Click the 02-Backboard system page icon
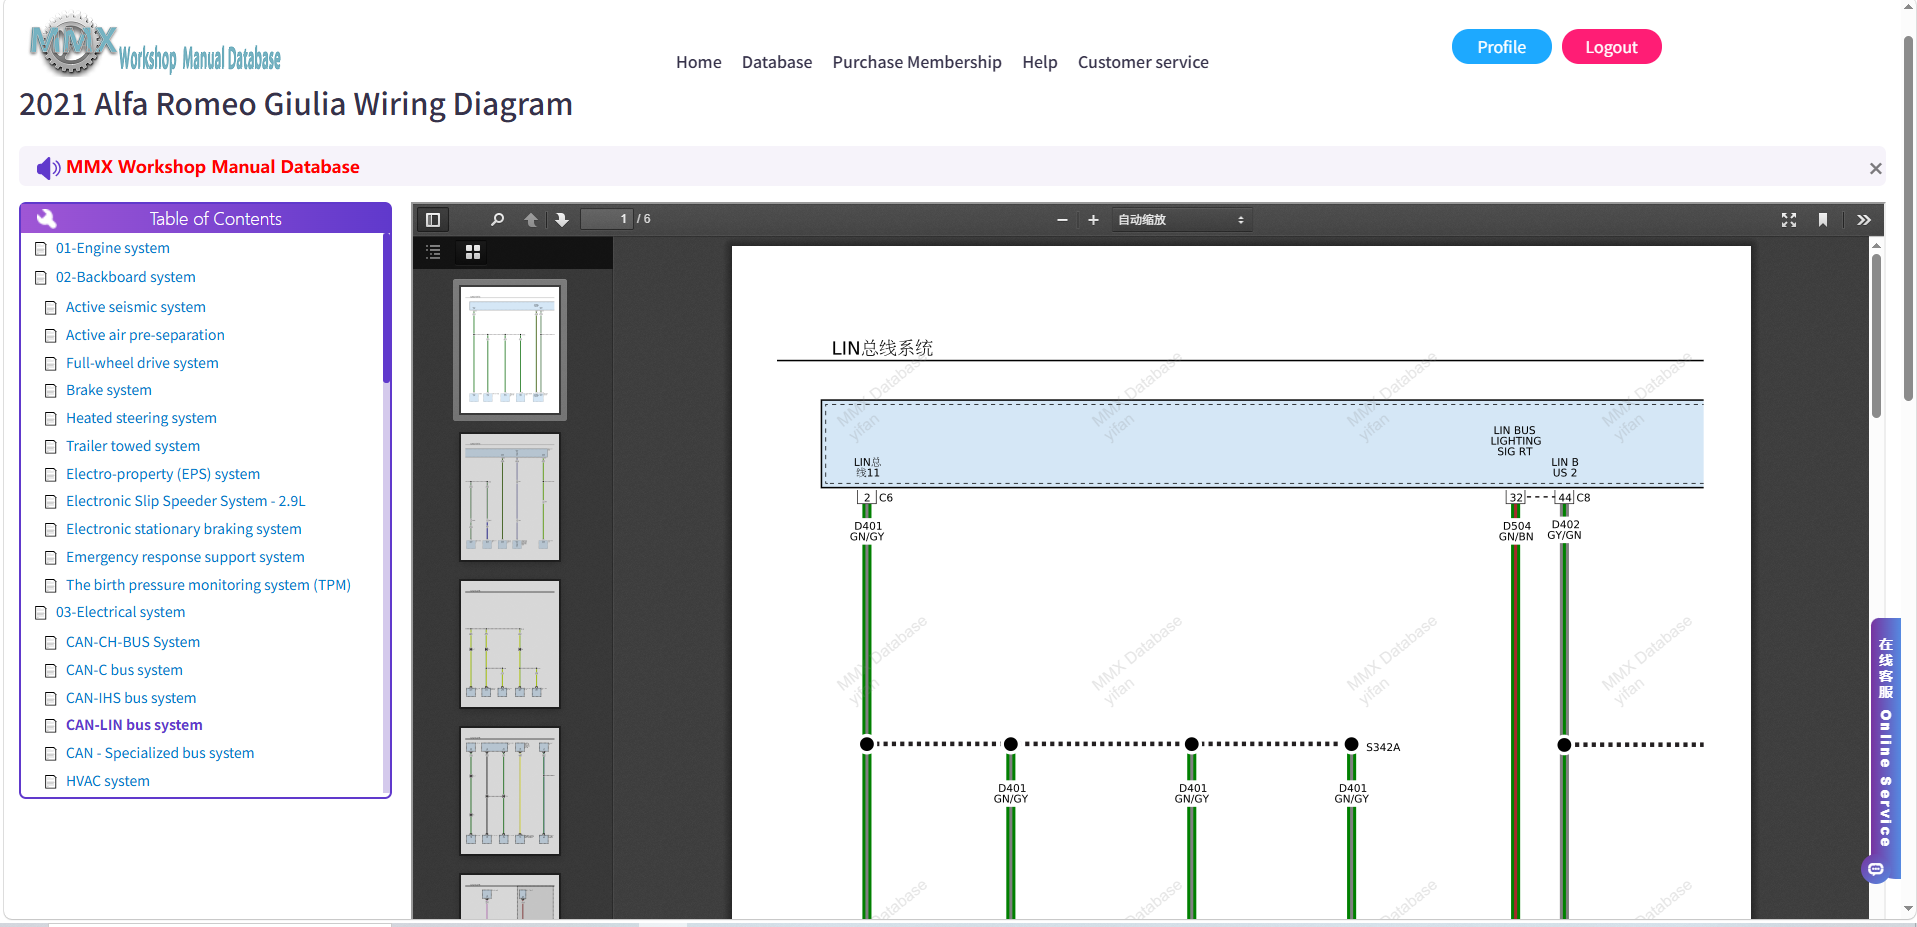Viewport: 1917px width, 927px height. pos(41,278)
